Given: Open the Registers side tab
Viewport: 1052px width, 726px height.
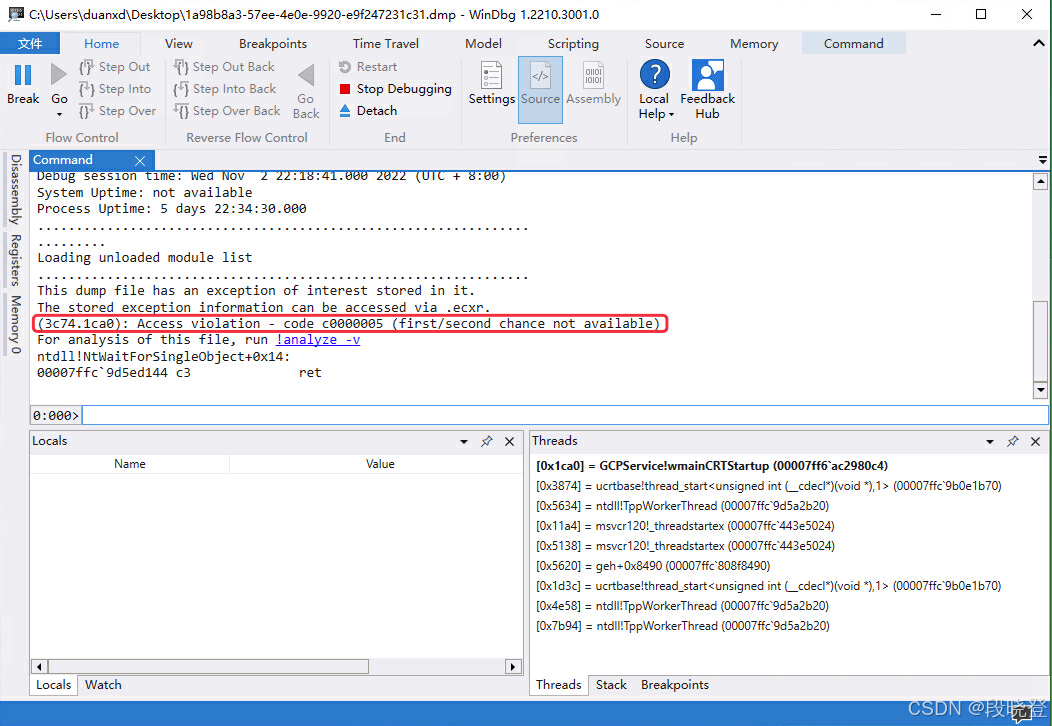Looking at the screenshot, I should pos(15,260).
